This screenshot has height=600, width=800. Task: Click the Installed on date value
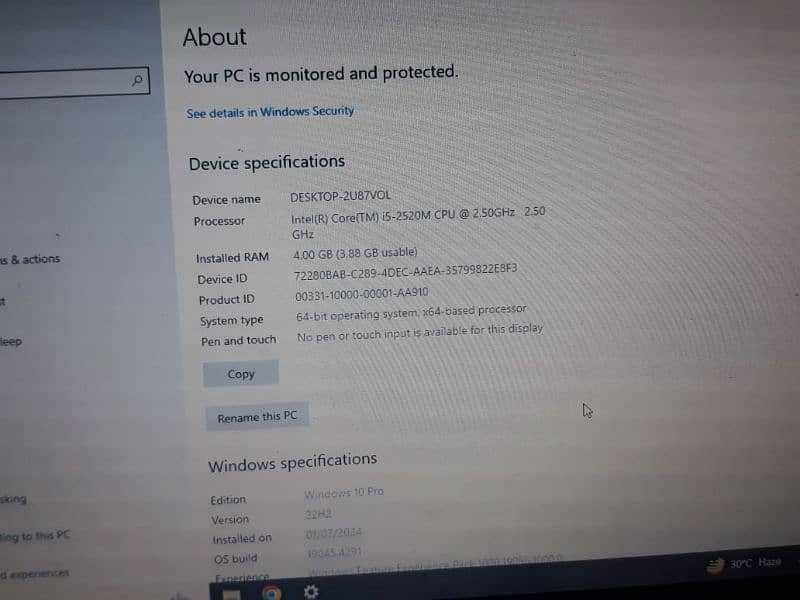(x=334, y=533)
